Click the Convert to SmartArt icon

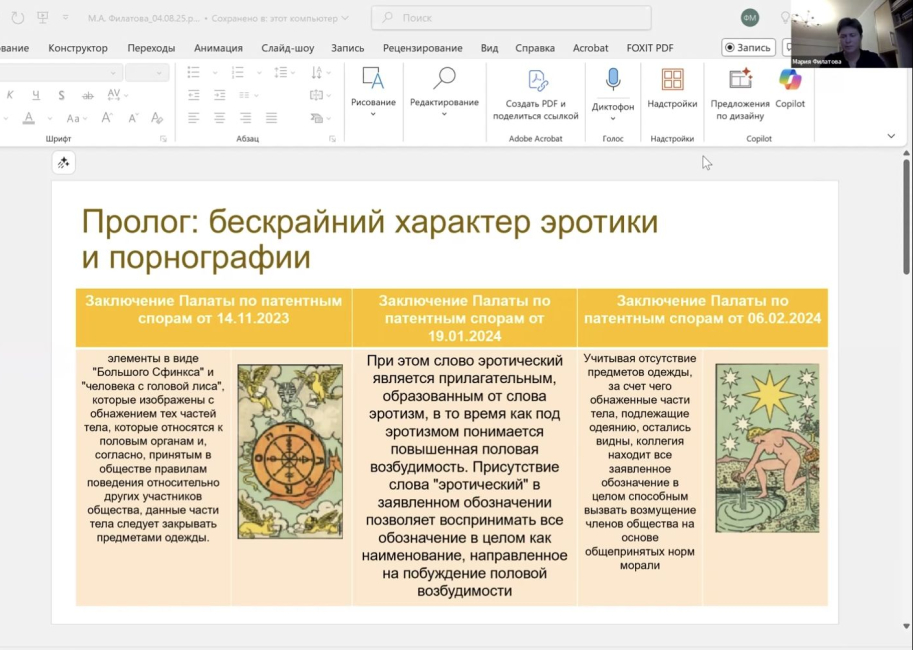coord(317,118)
